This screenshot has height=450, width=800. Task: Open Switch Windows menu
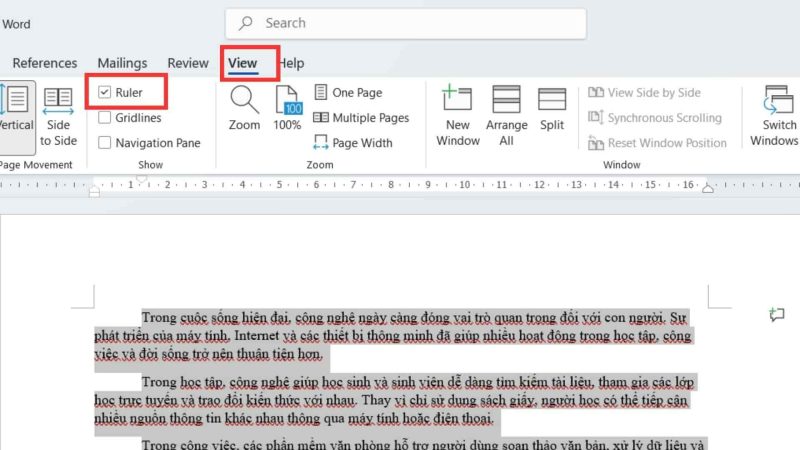coord(776,116)
